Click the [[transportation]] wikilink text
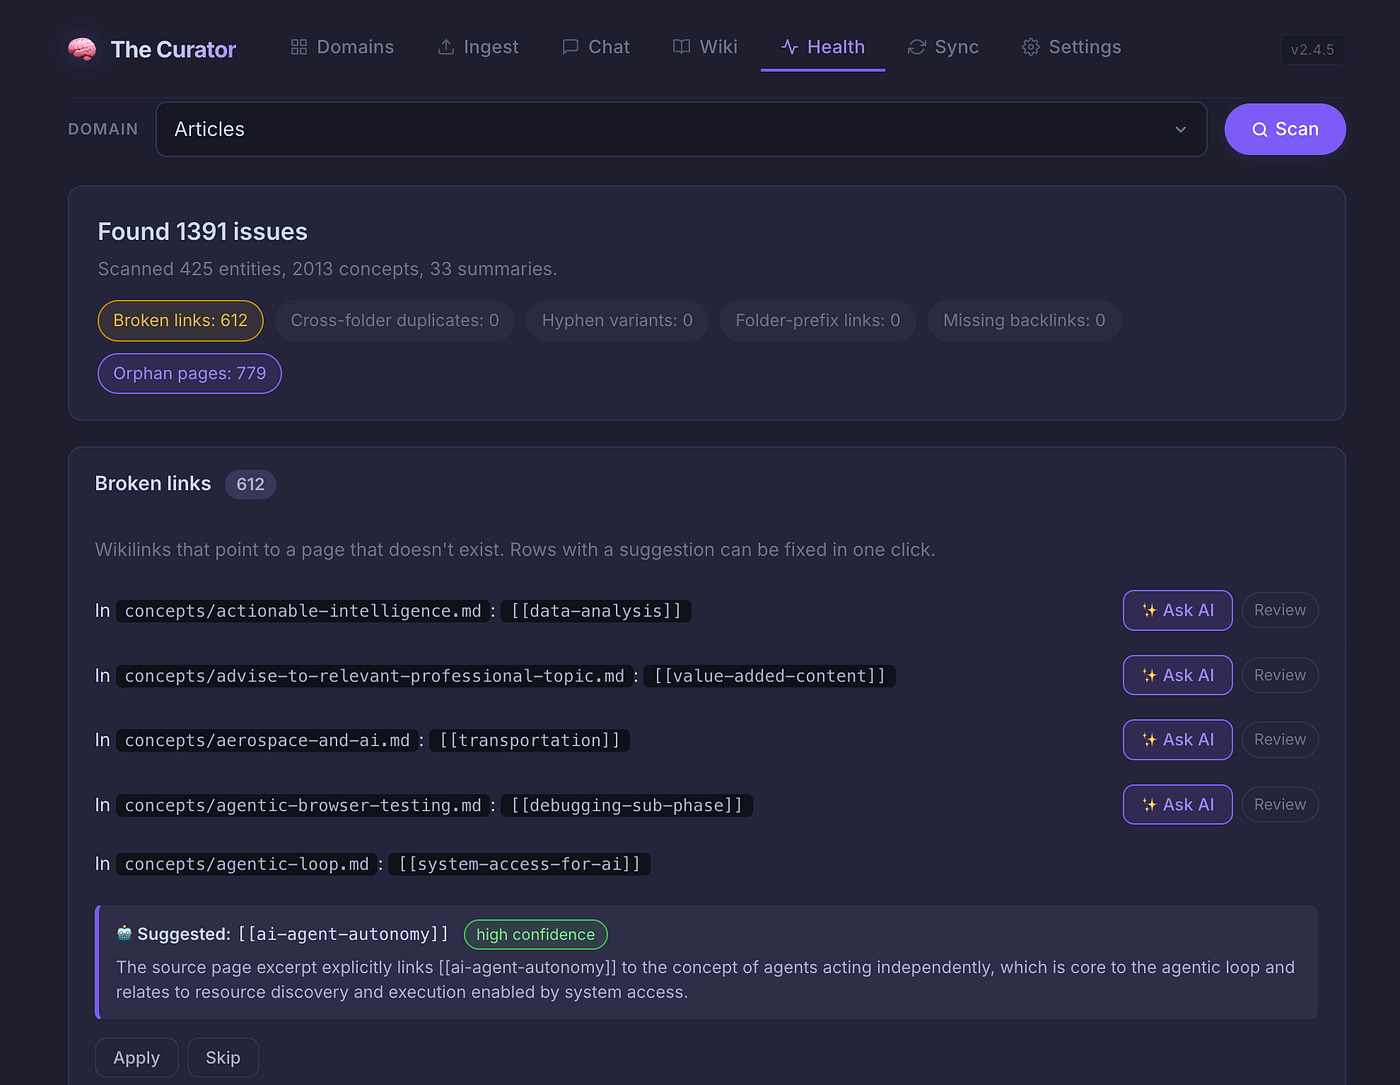This screenshot has height=1085, width=1400. [530, 740]
